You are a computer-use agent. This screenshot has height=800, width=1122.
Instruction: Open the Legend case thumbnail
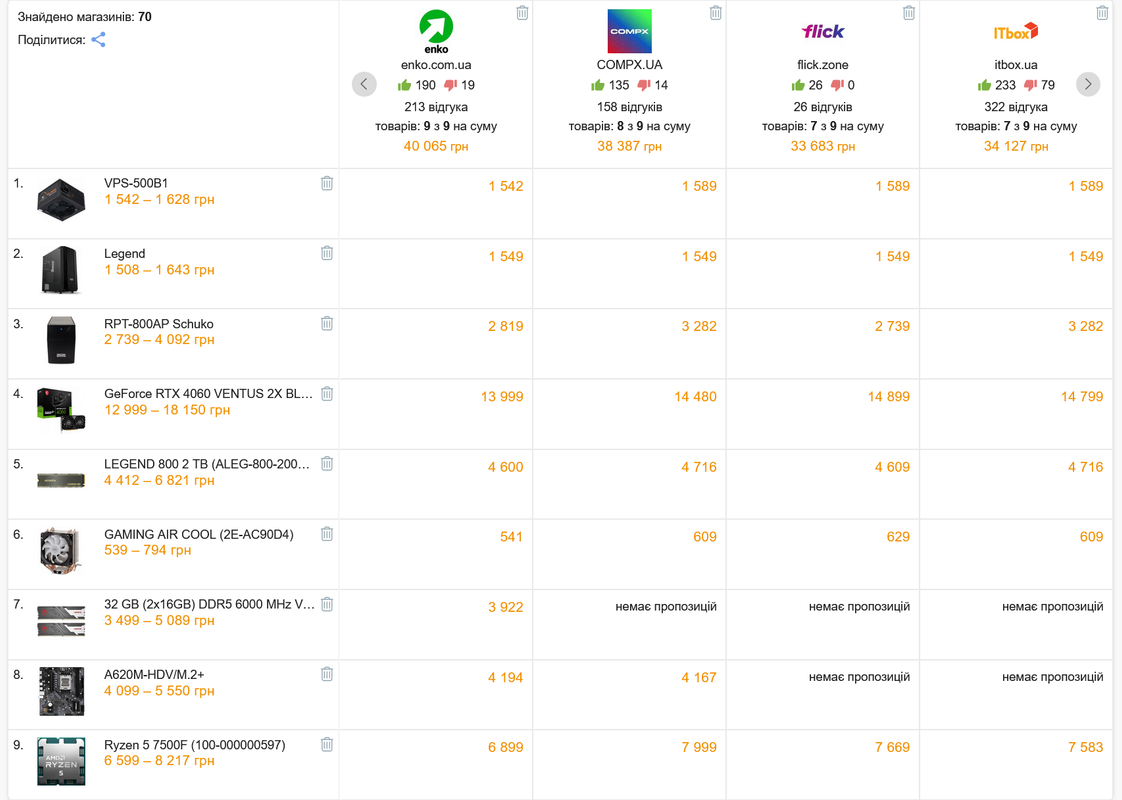click(61, 270)
